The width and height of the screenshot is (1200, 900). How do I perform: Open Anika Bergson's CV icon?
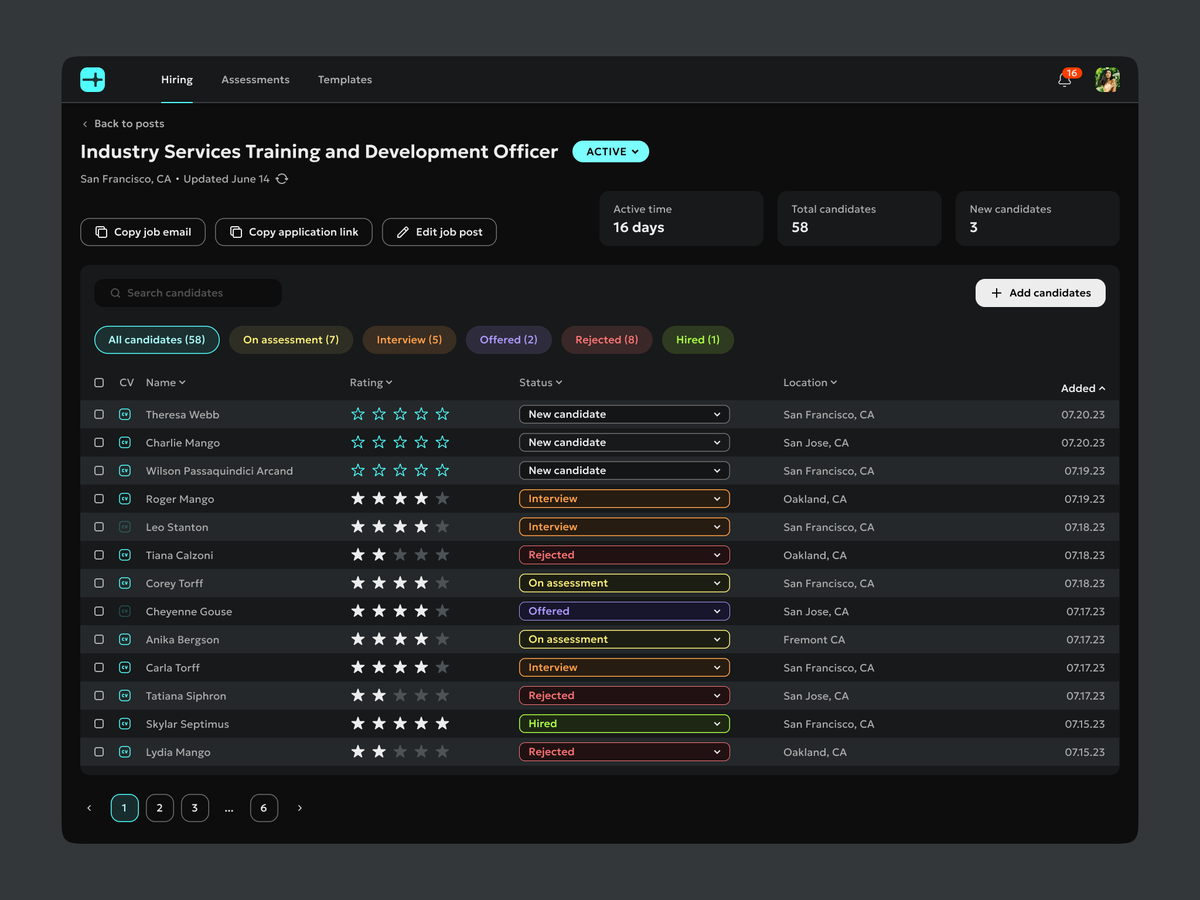pos(125,639)
